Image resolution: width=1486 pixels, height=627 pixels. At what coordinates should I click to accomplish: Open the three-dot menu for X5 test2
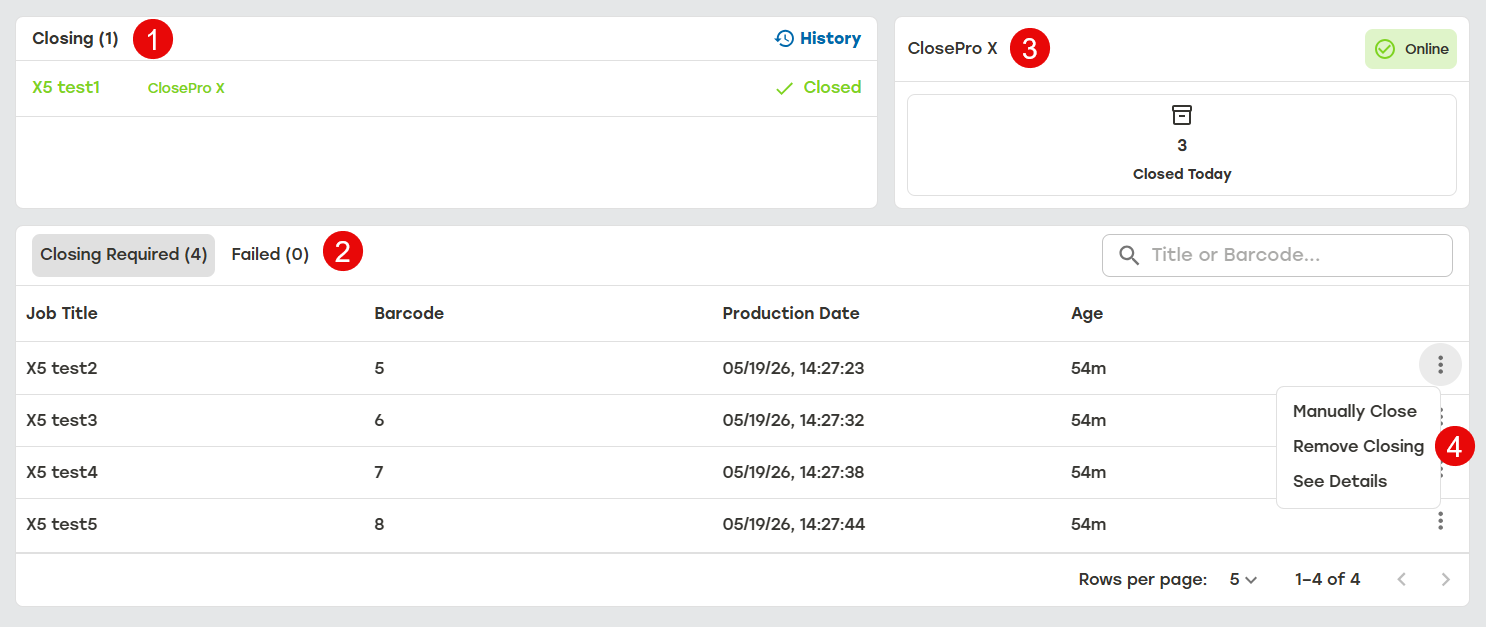tap(1440, 365)
